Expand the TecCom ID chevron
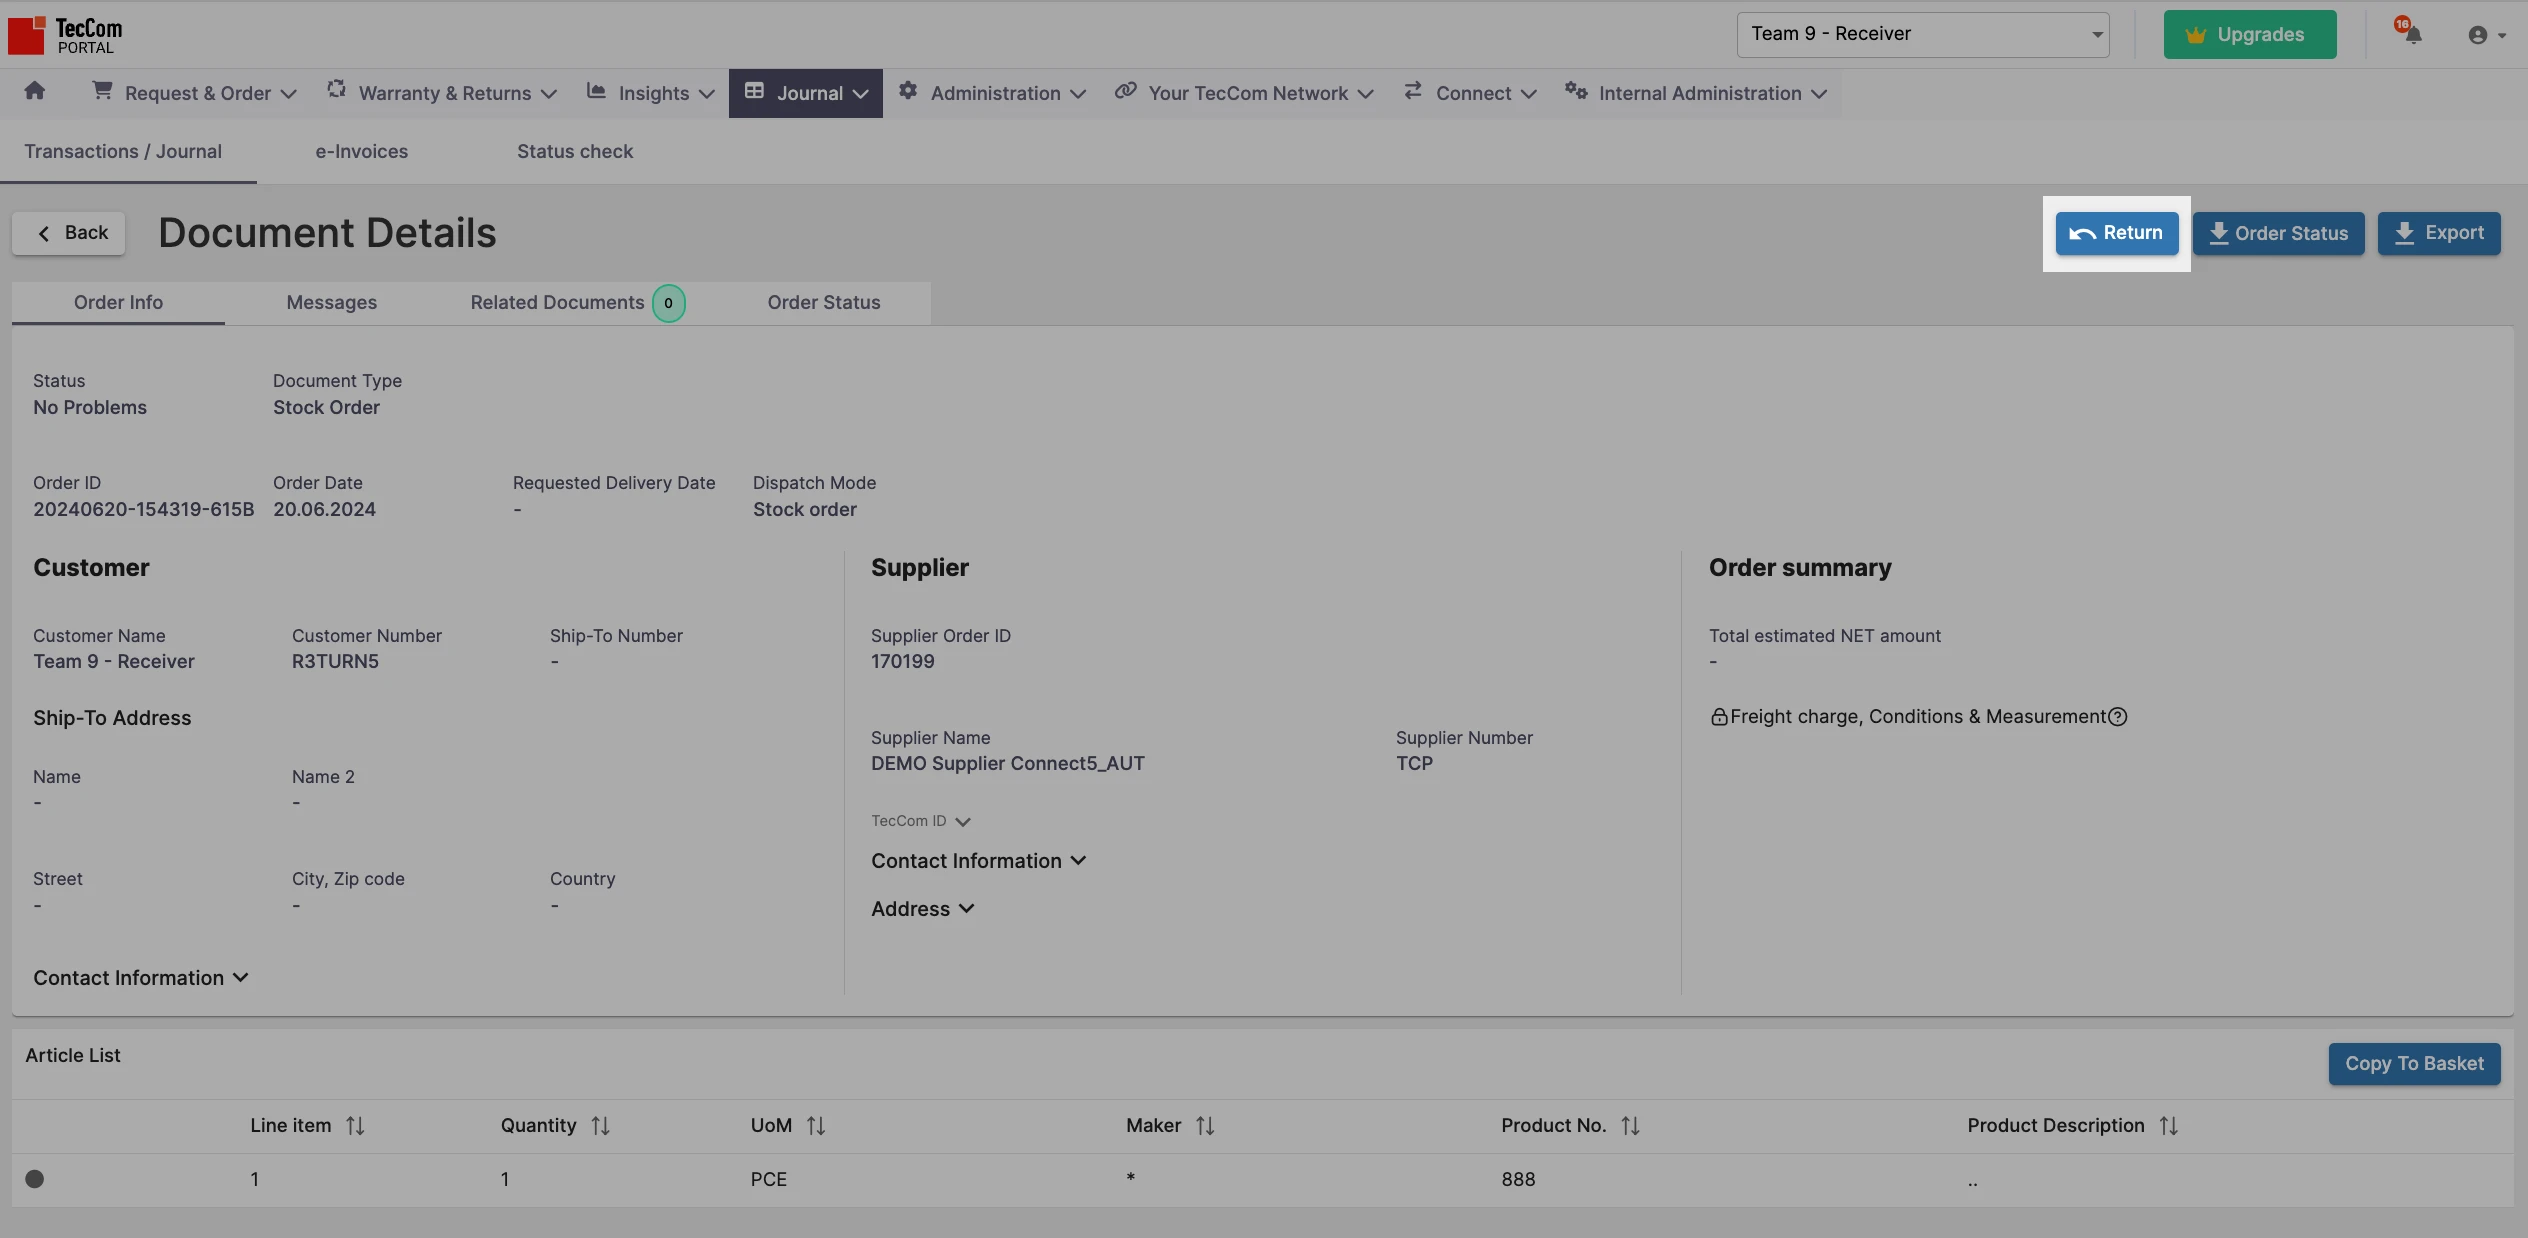Screen dimensions: 2528x1238 962,822
